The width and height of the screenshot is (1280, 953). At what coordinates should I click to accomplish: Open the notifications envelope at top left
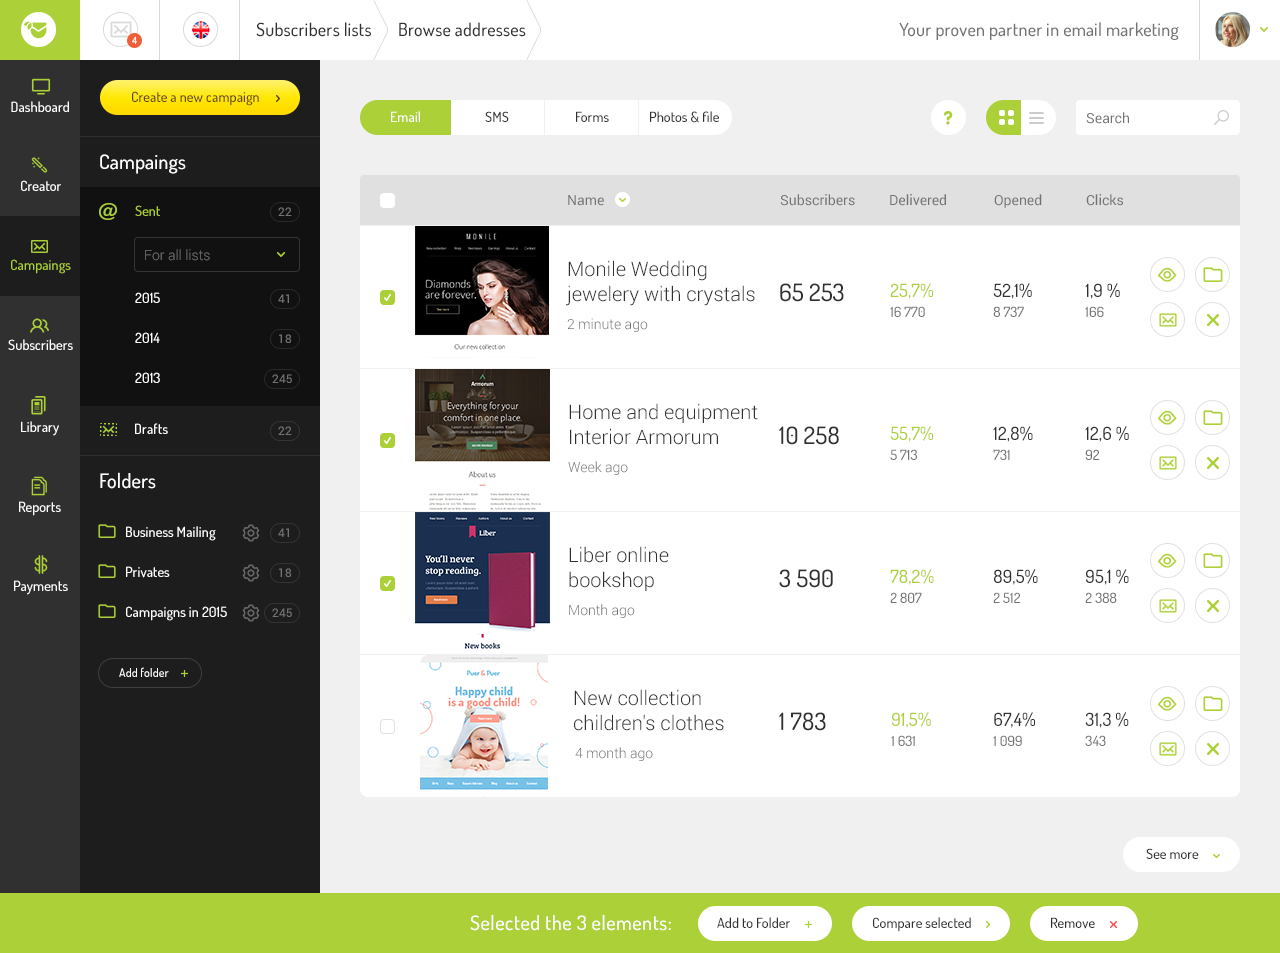(120, 29)
